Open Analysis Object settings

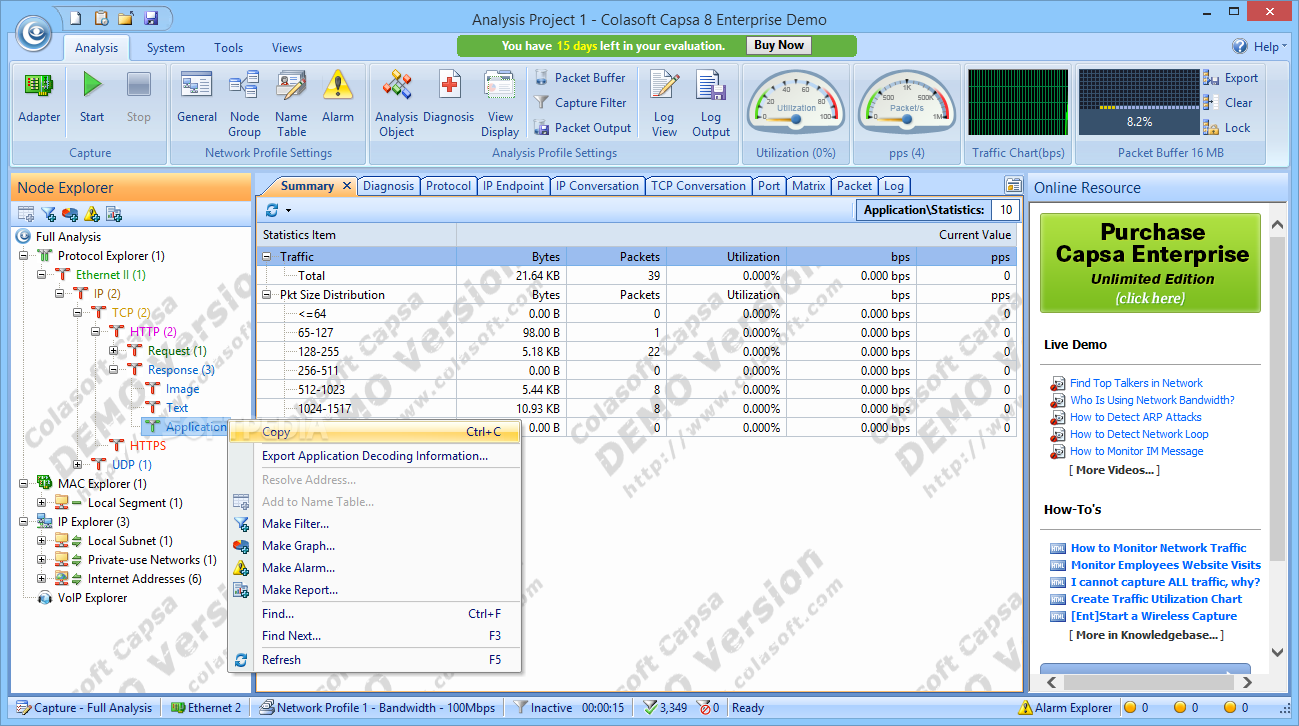pyautogui.click(x=397, y=104)
